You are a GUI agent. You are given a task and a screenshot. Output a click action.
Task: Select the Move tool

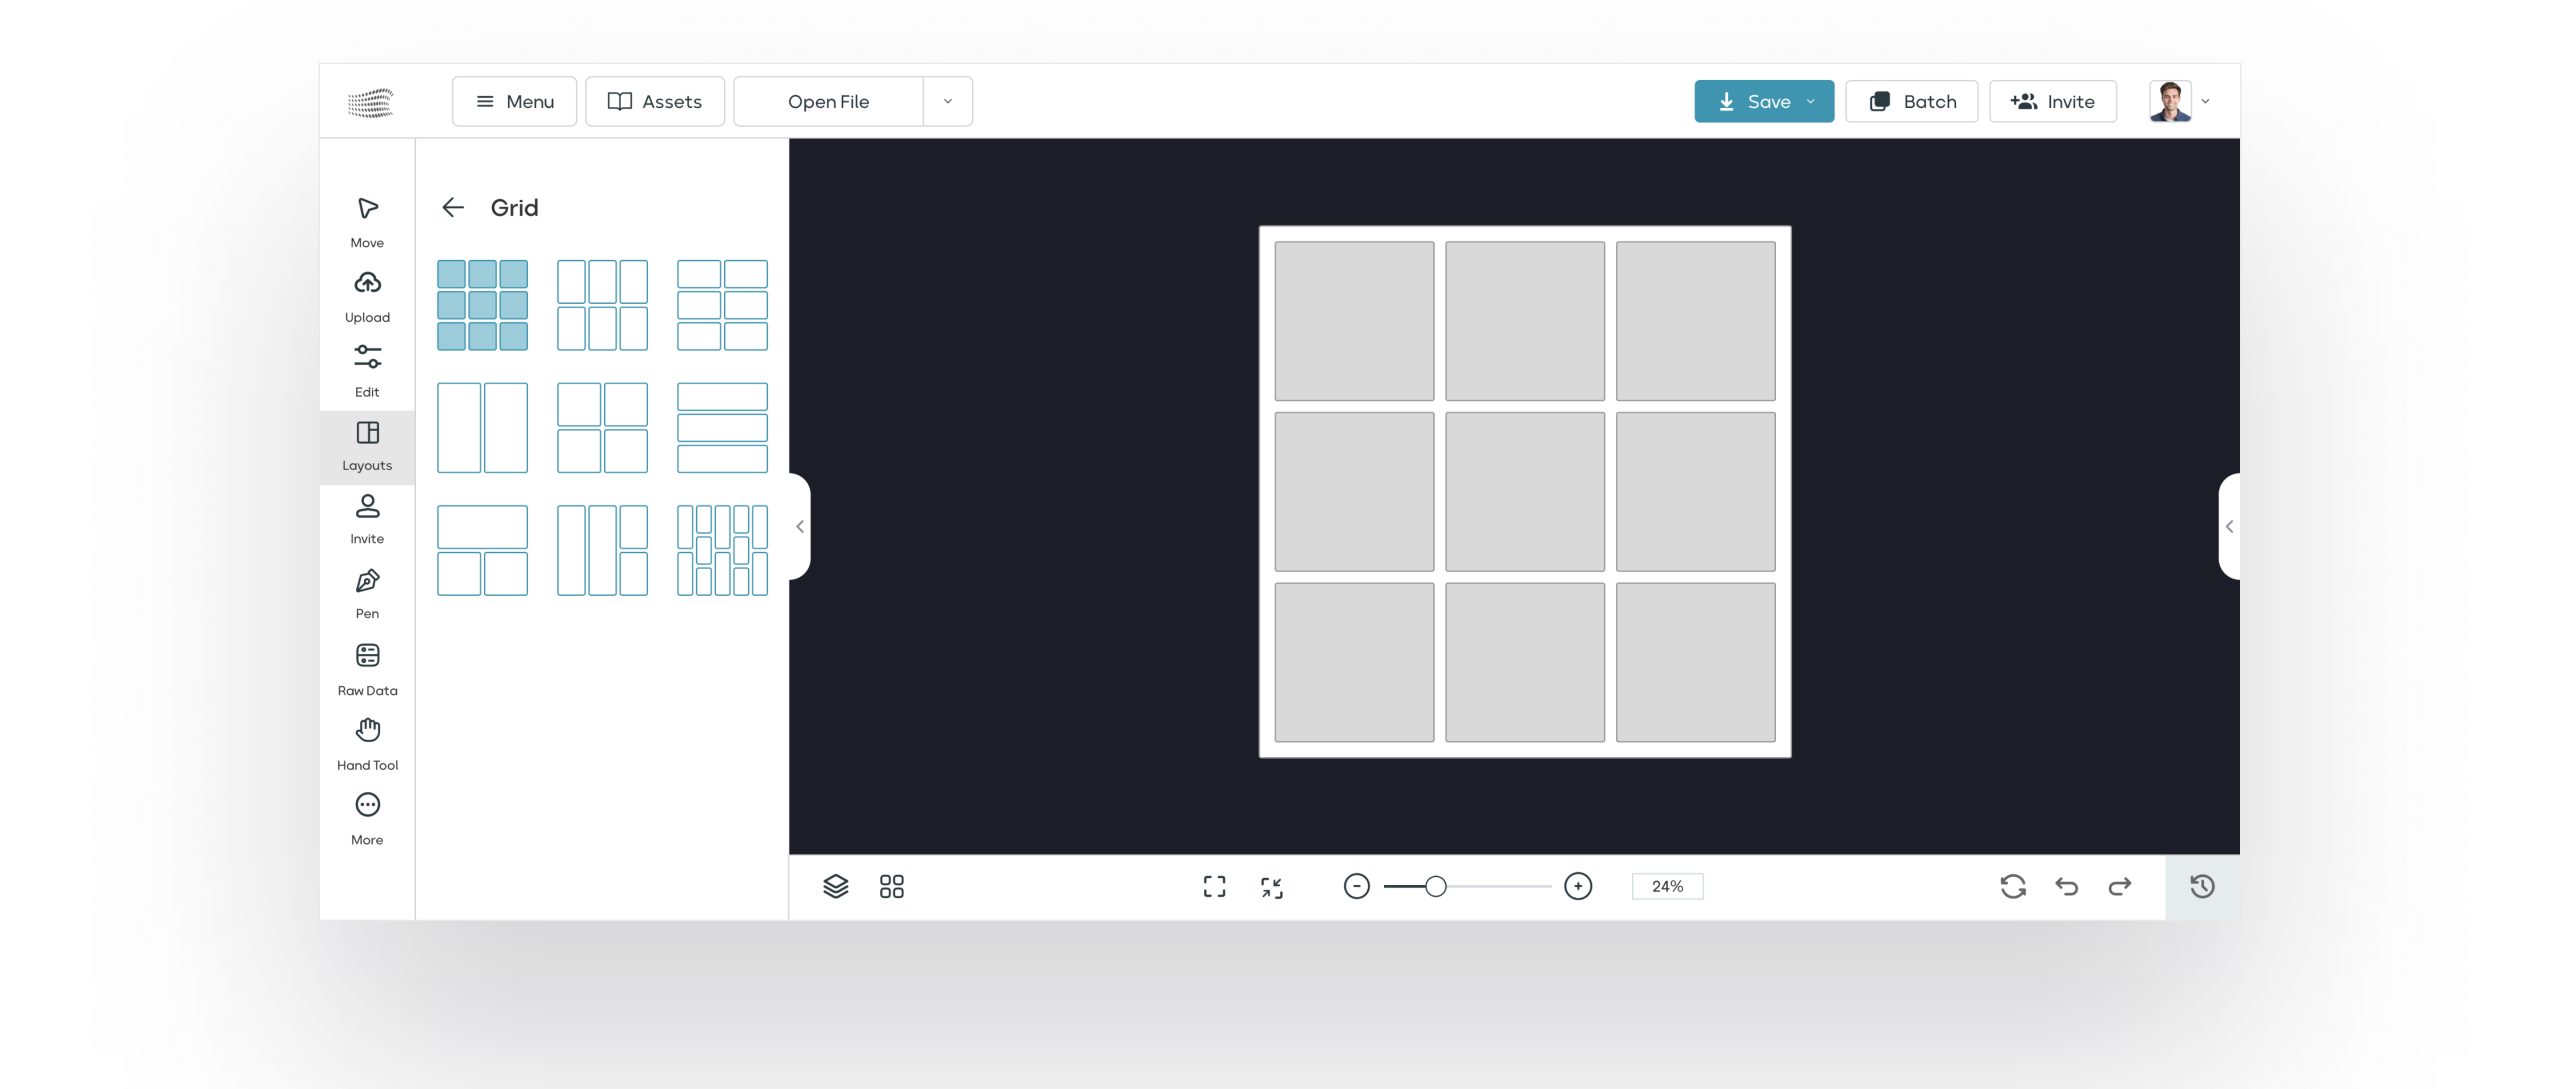pos(367,221)
